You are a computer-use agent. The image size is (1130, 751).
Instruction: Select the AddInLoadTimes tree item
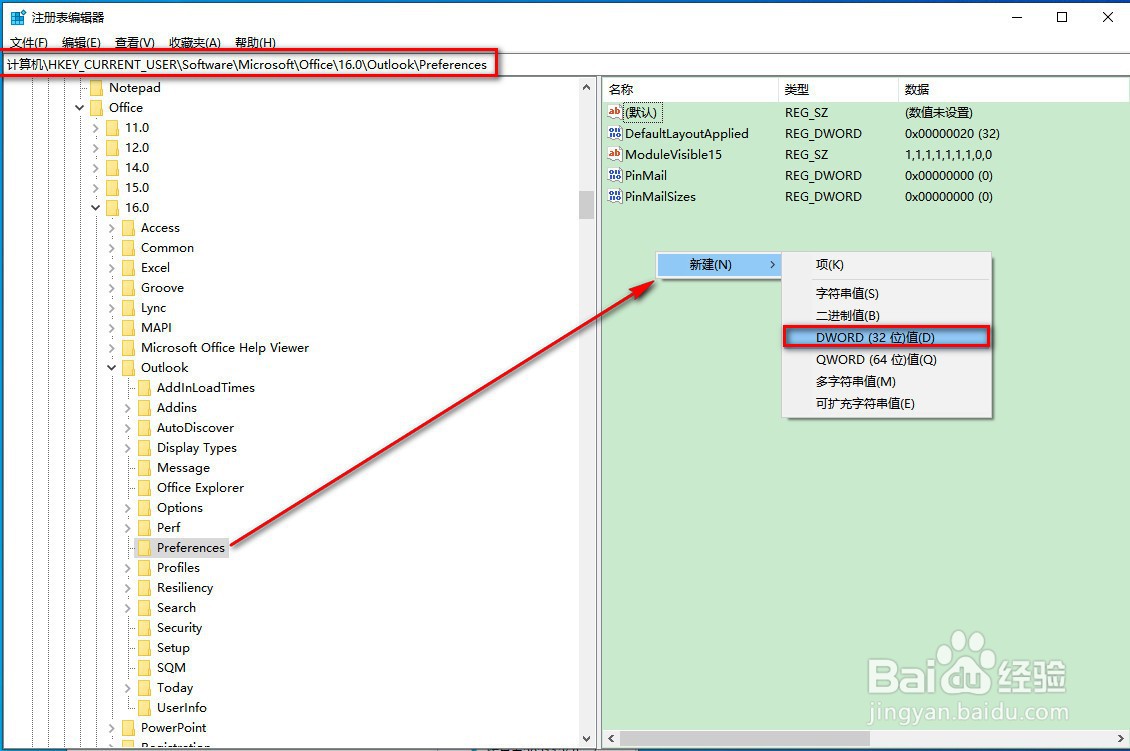206,388
